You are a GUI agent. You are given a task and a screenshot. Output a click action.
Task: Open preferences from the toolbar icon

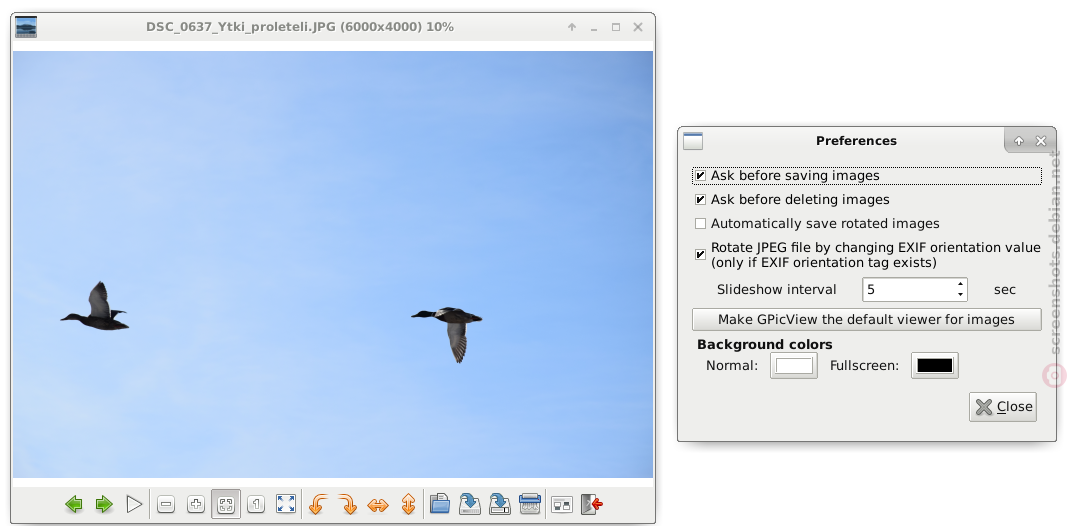pos(561,504)
